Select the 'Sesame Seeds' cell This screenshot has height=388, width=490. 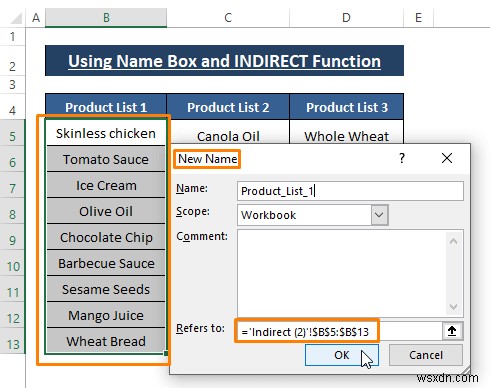click(x=106, y=289)
